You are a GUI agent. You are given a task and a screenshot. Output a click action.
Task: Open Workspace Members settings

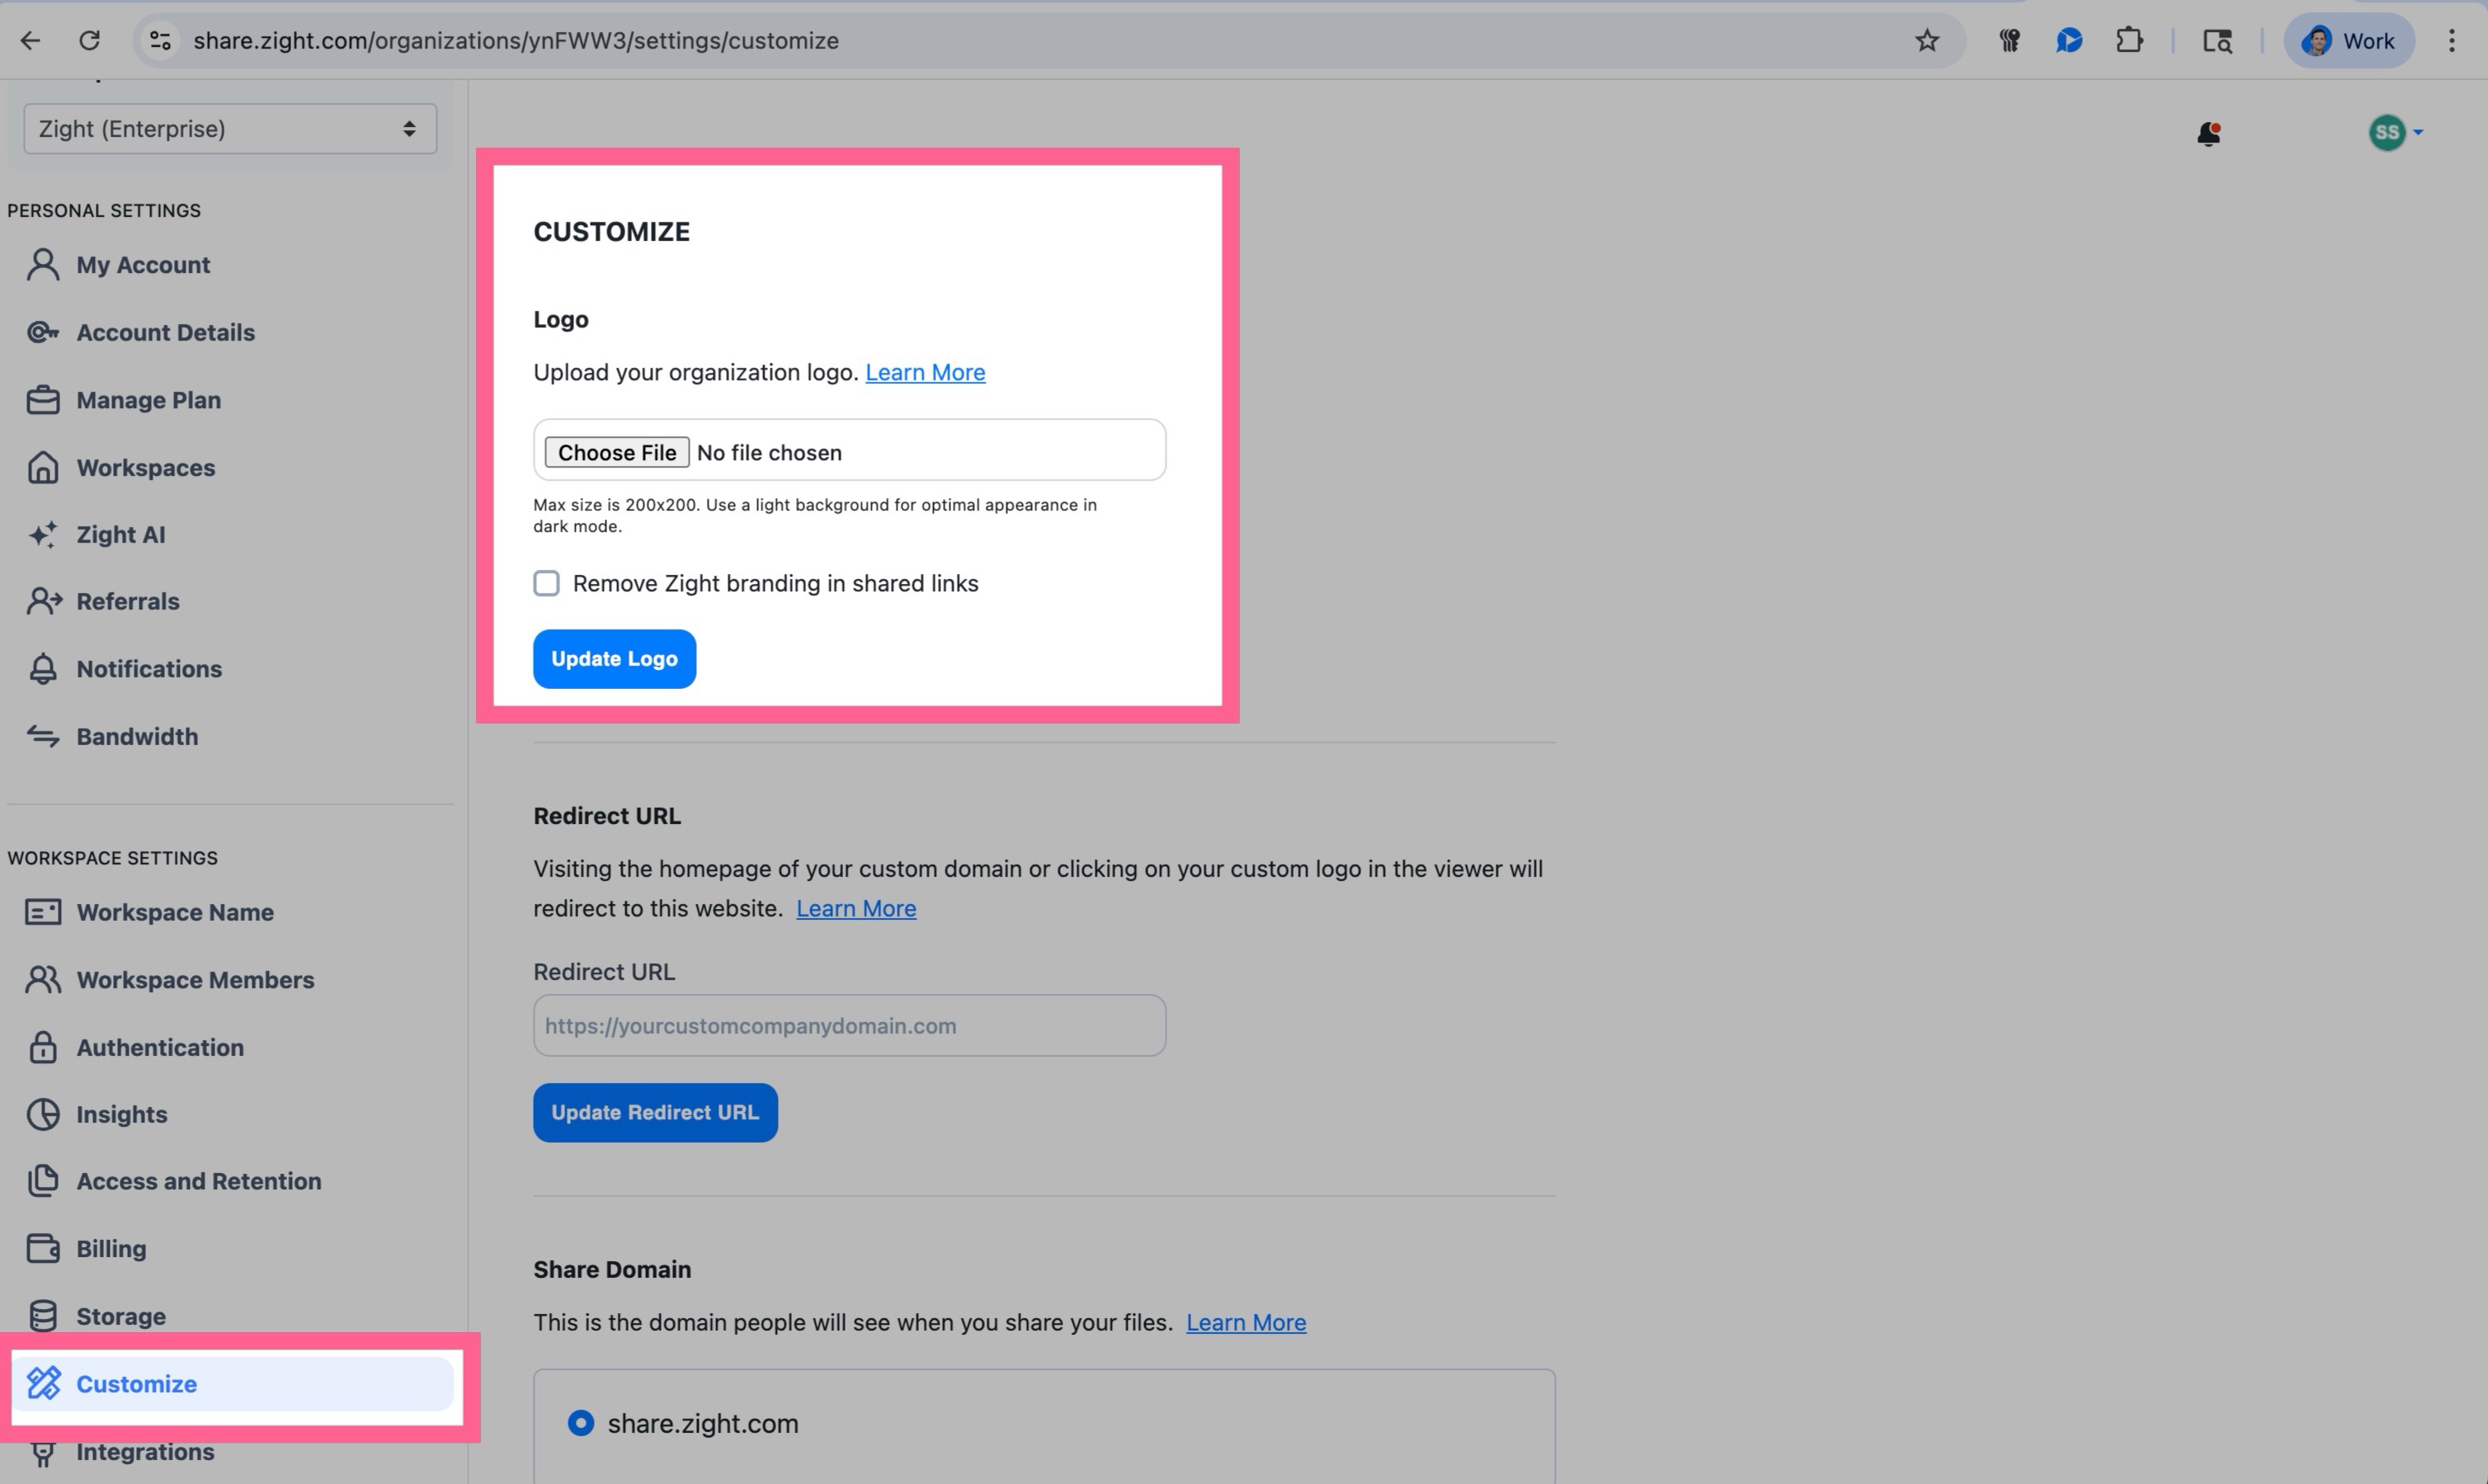pos(195,980)
